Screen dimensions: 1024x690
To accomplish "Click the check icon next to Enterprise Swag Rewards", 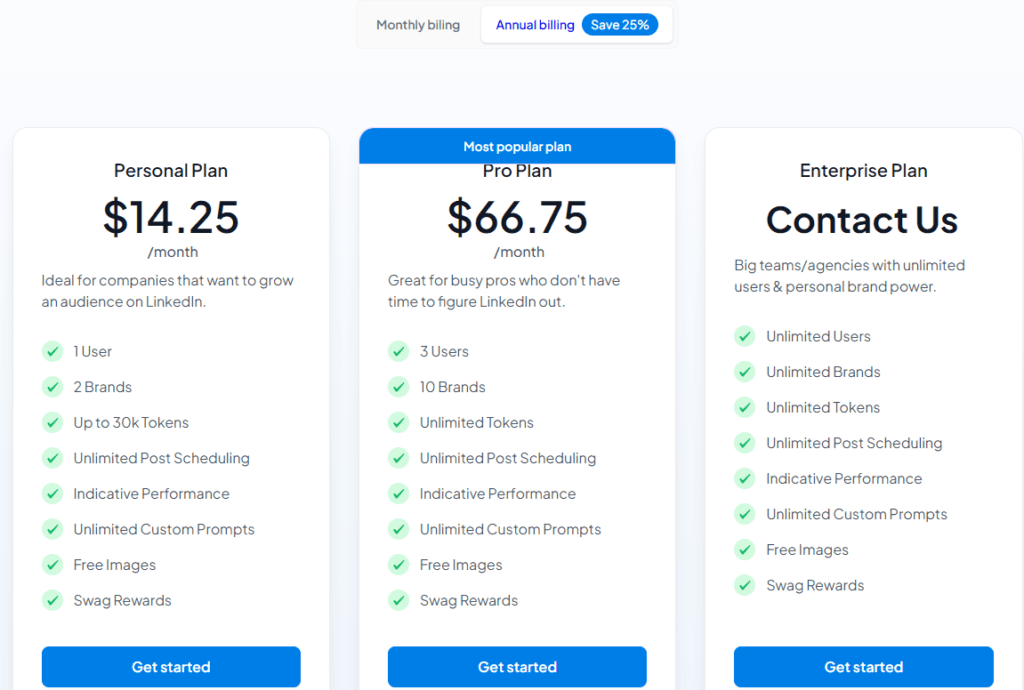I will (744, 586).
